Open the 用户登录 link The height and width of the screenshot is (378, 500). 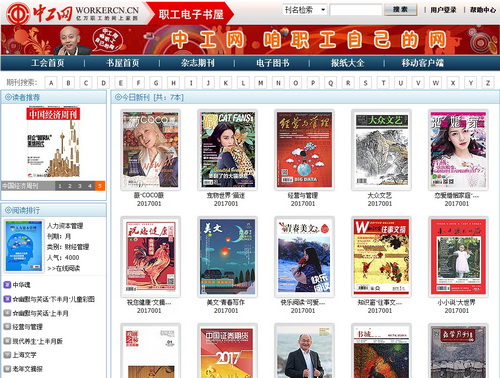point(443,10)
